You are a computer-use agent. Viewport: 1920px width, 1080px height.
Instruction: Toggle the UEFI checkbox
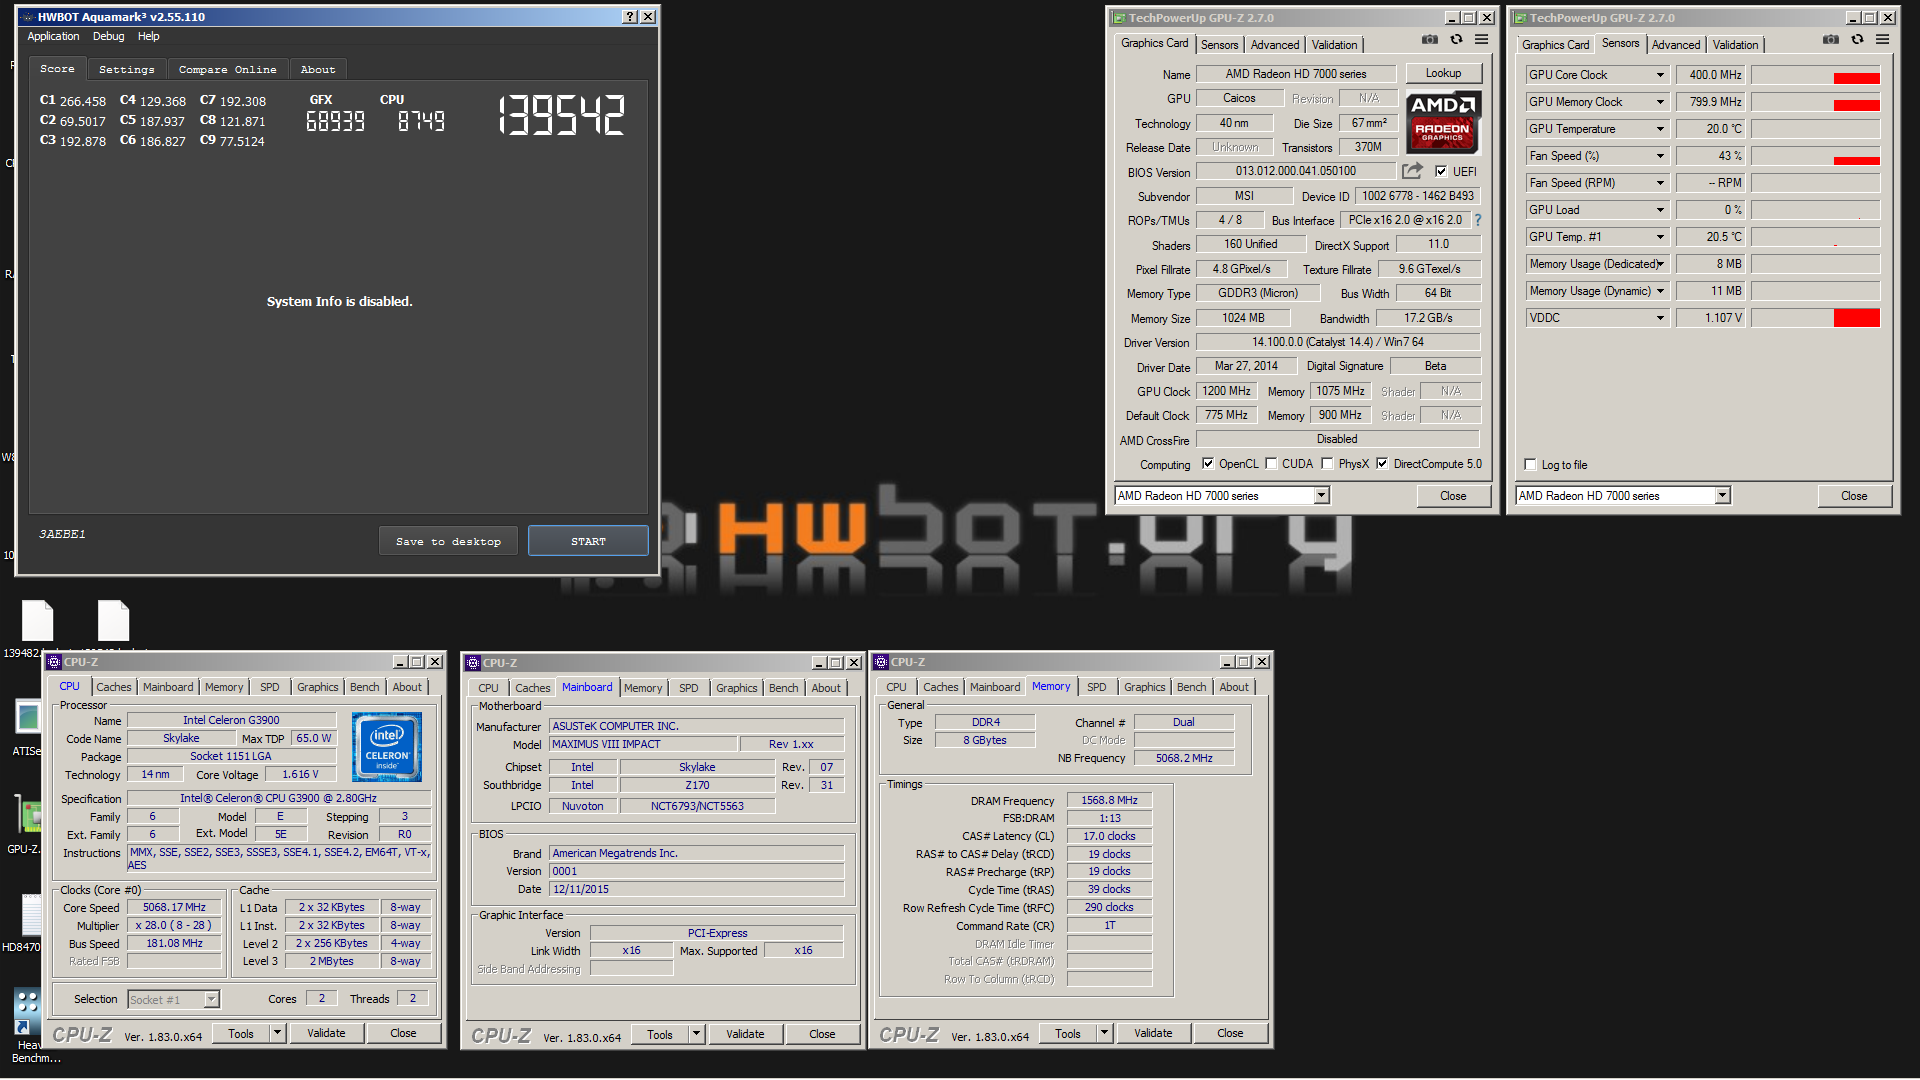(x=1441, y=171)
